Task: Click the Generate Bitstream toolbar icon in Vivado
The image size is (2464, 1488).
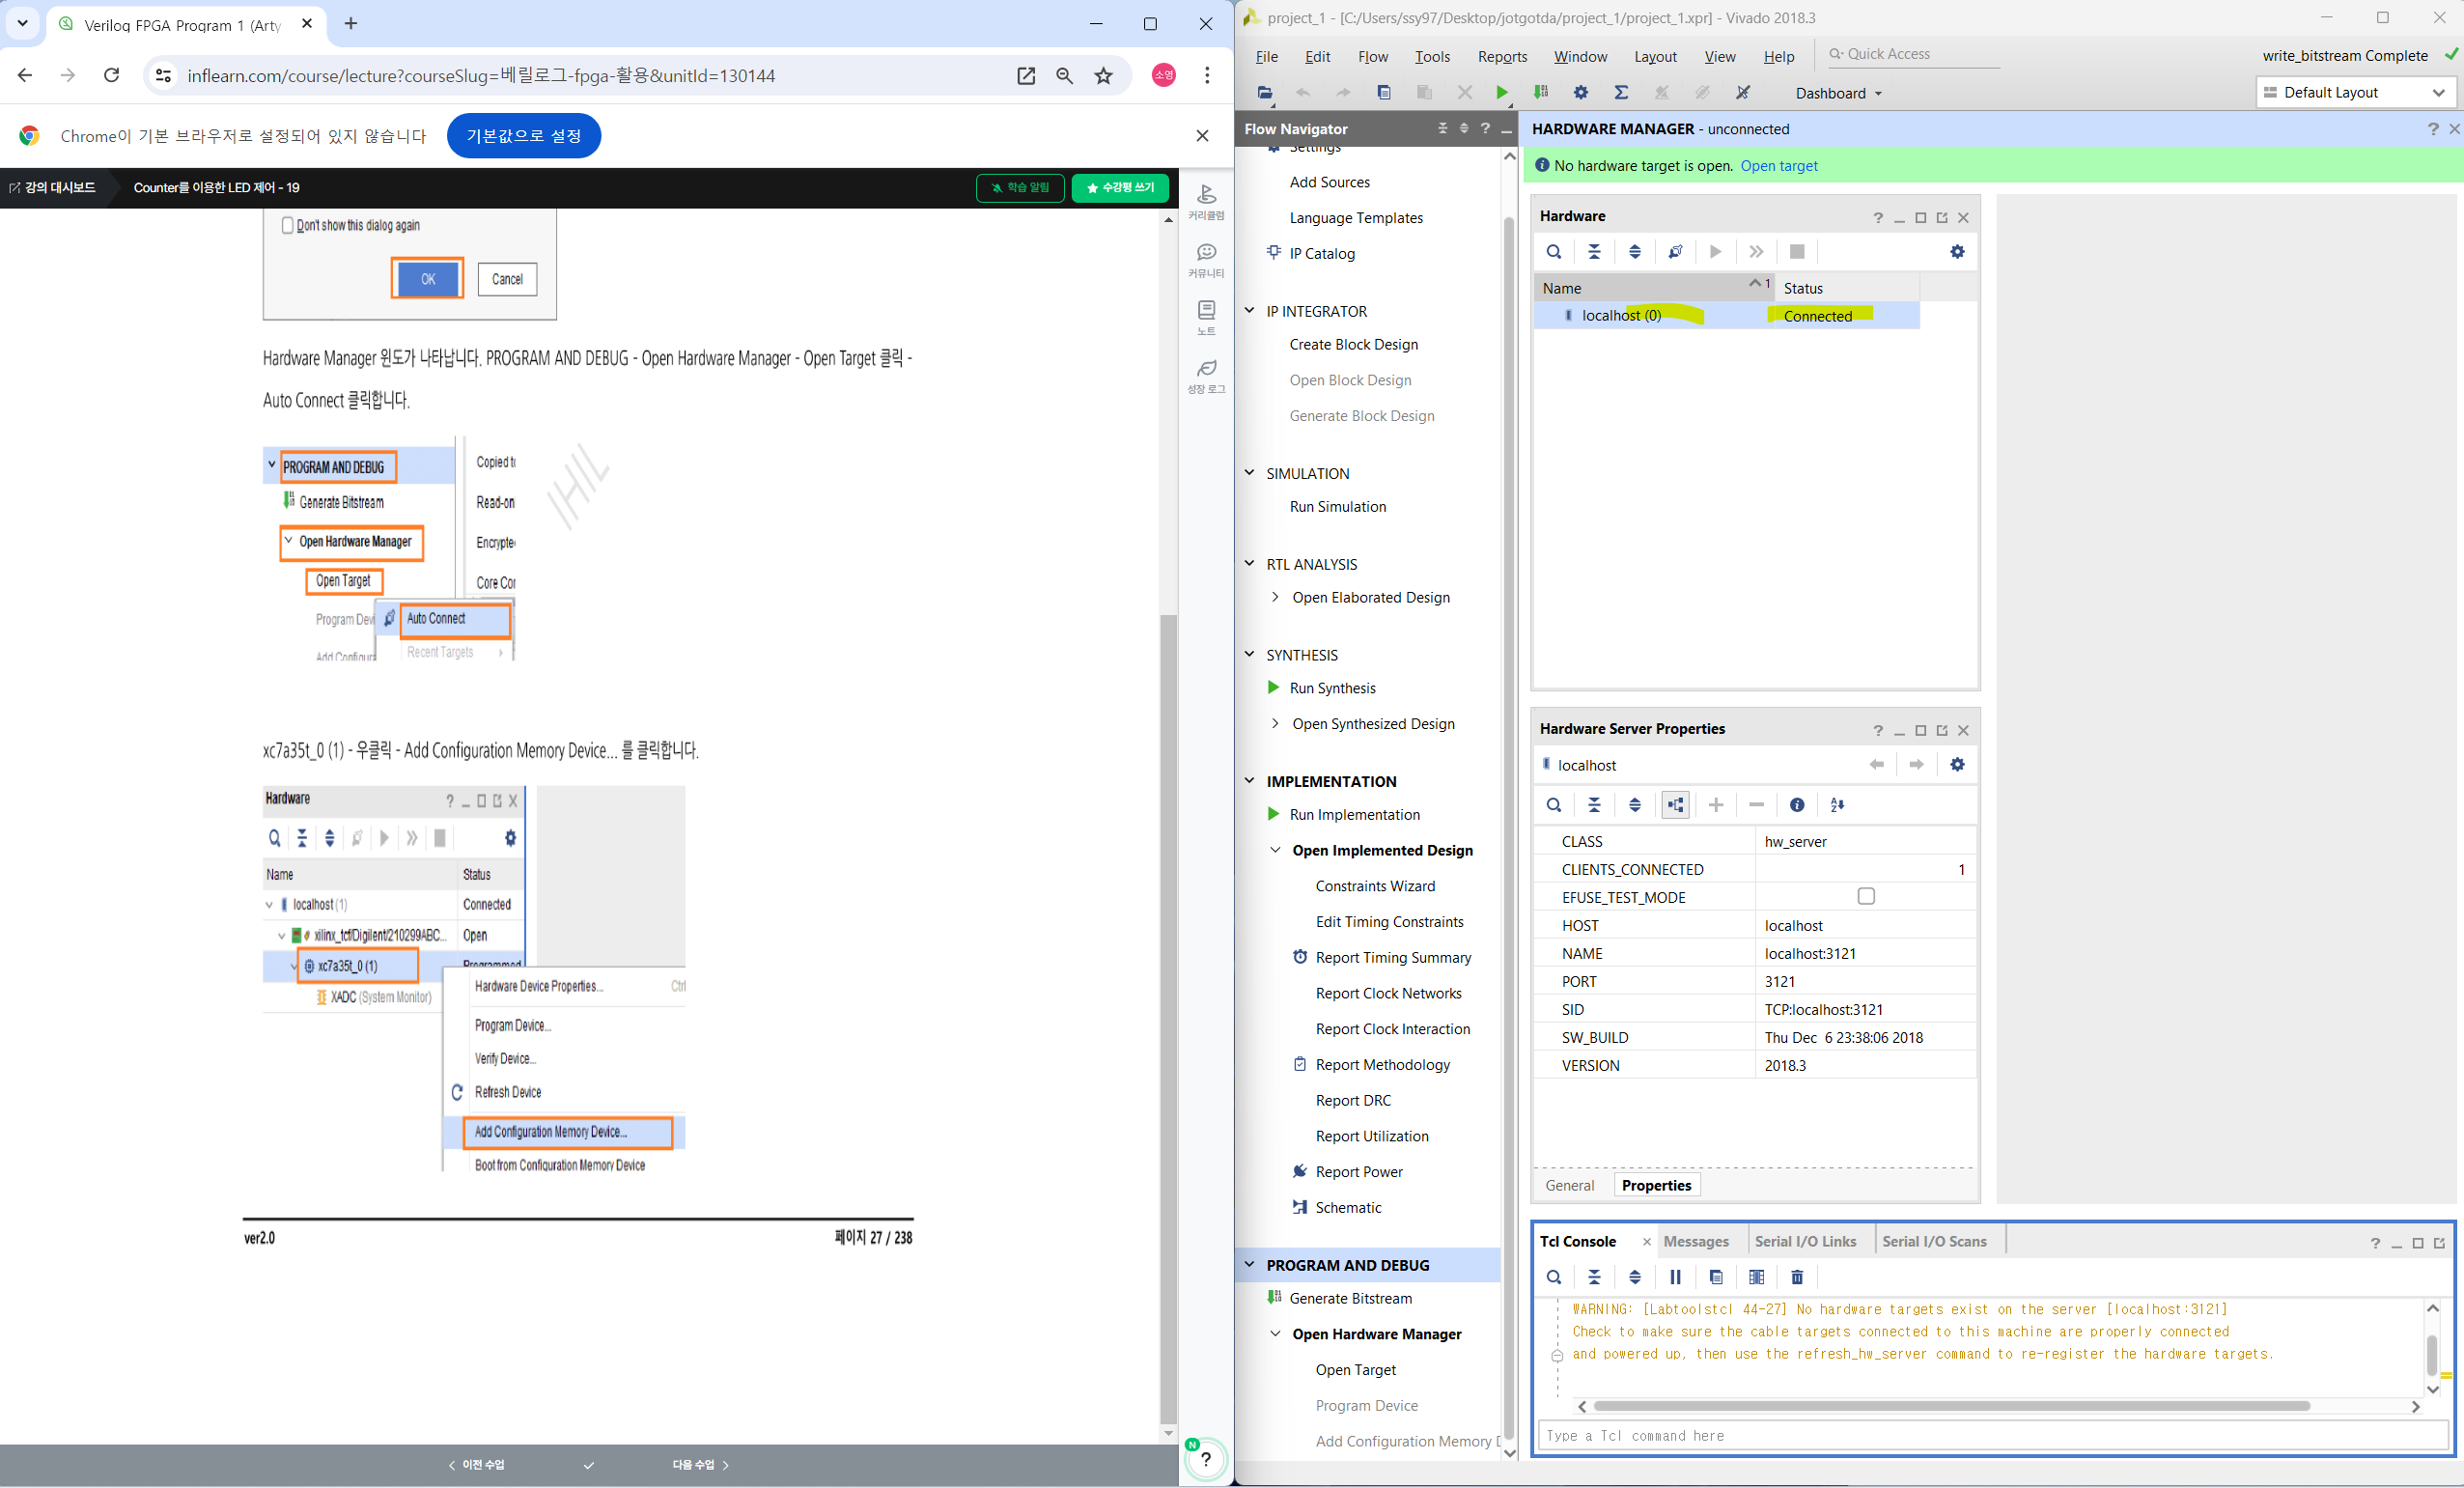Action: pyautogui.click(x=1541, y=93)
